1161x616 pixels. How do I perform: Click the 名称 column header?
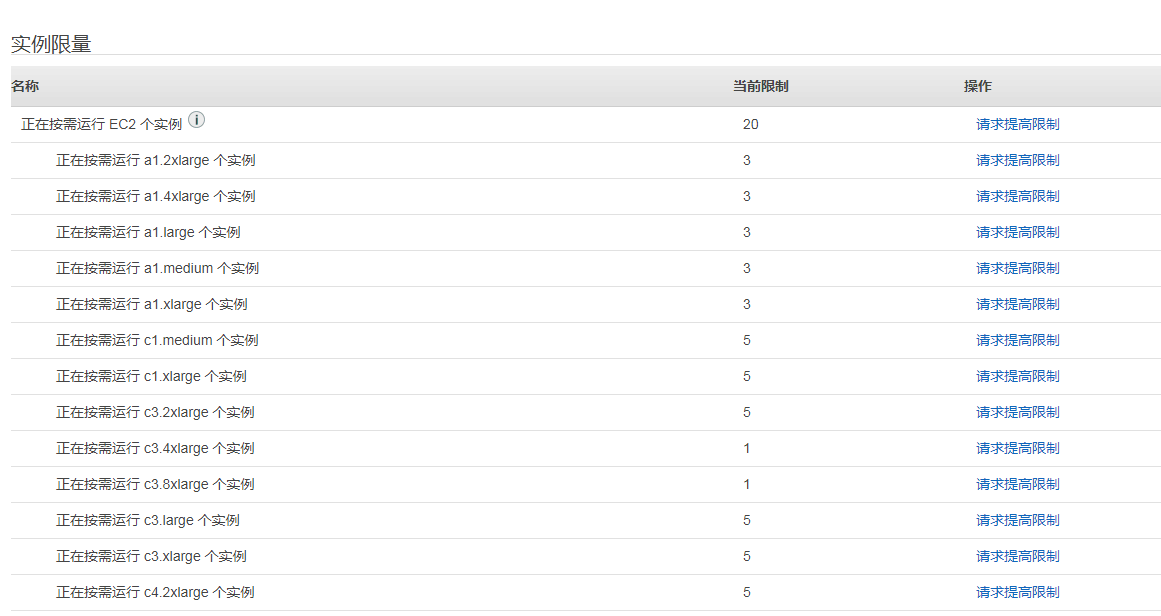[x=25, y=87]
